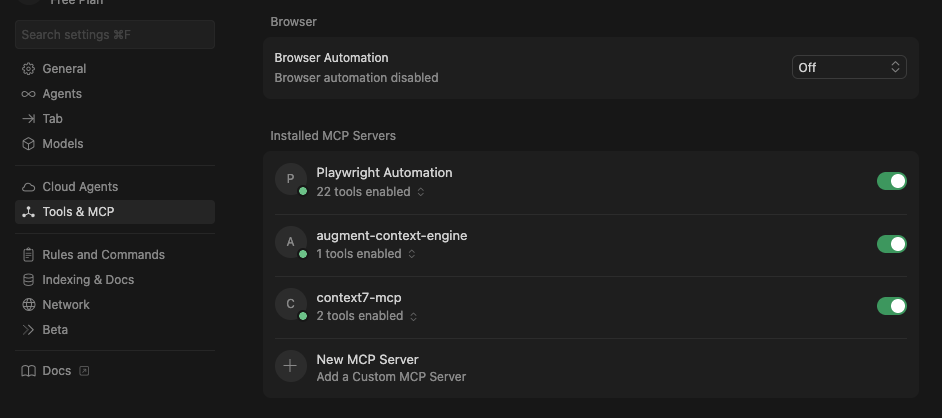Switch to Cloud Agents settings
The width and height of the screenshot is (942, 418).
(x=115, y=187)
